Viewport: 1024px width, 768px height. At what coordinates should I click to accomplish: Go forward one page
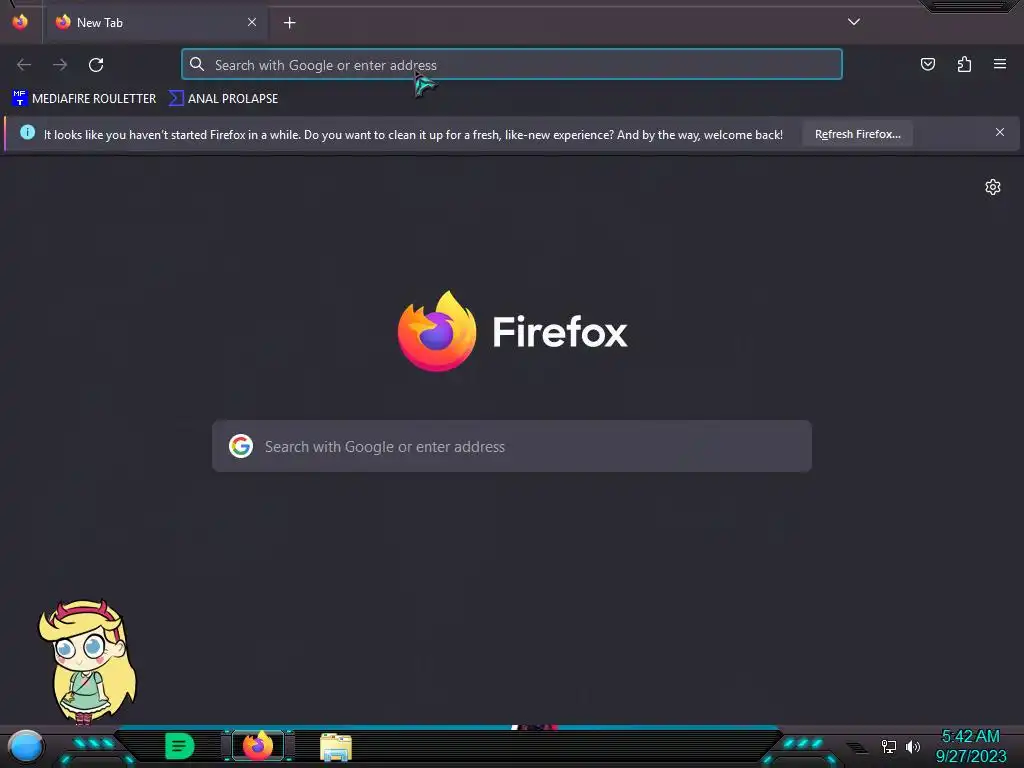pyautogui.click(x=60, y=65)
